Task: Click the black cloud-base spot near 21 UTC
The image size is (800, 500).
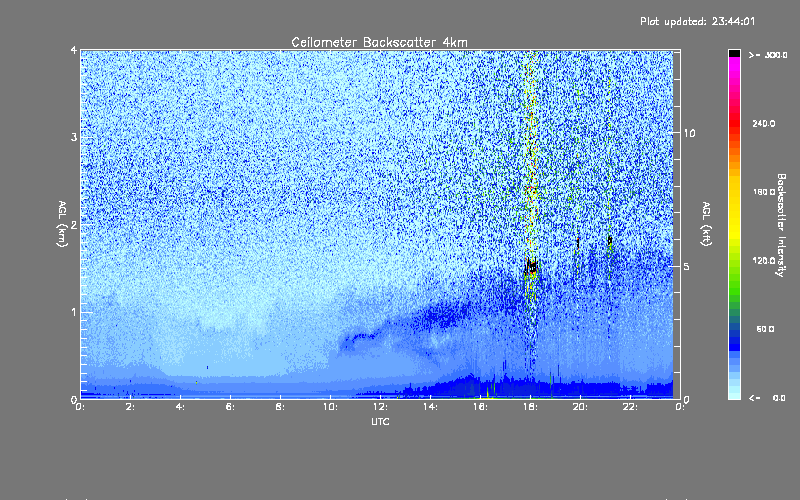Action: click(x=609, y=240)
